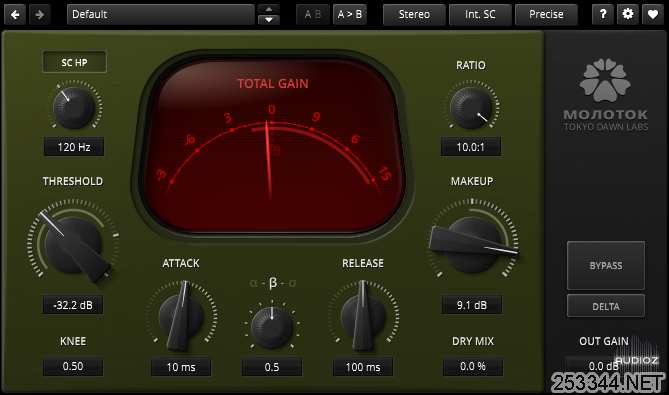
Task: Toggle the Delta monitoring button
Action: tap(606, 306)
